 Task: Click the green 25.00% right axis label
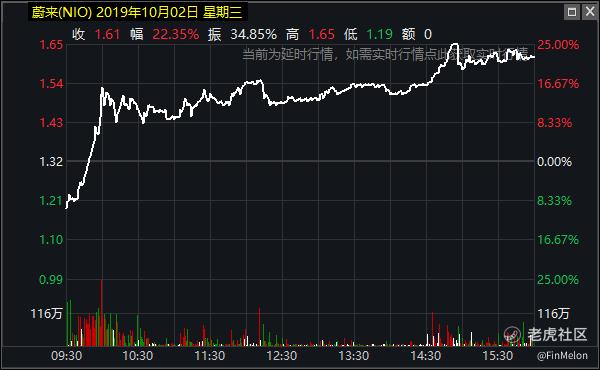click(x=558, y=279)
